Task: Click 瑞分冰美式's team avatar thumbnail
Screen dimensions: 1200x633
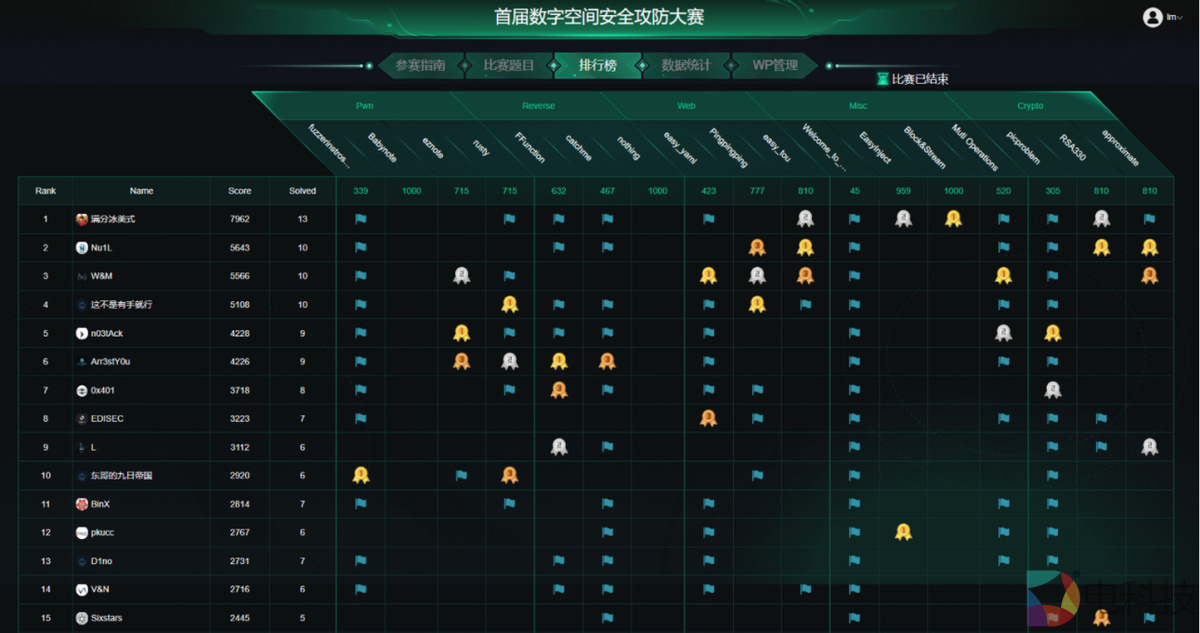Action: [80, 218]
